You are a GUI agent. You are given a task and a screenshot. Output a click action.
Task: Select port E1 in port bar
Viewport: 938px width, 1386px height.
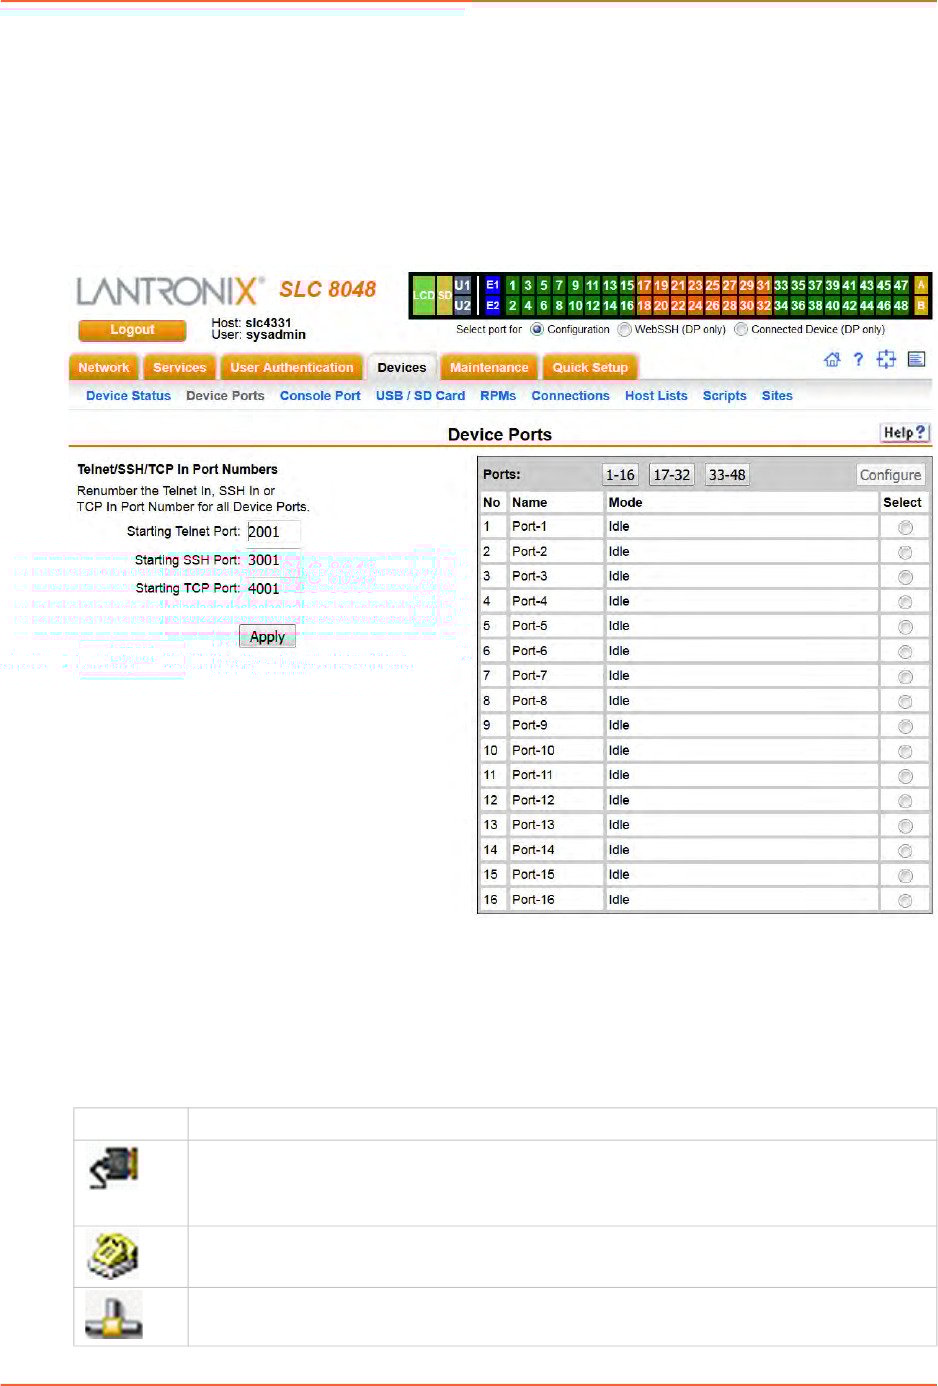point(492,286)
